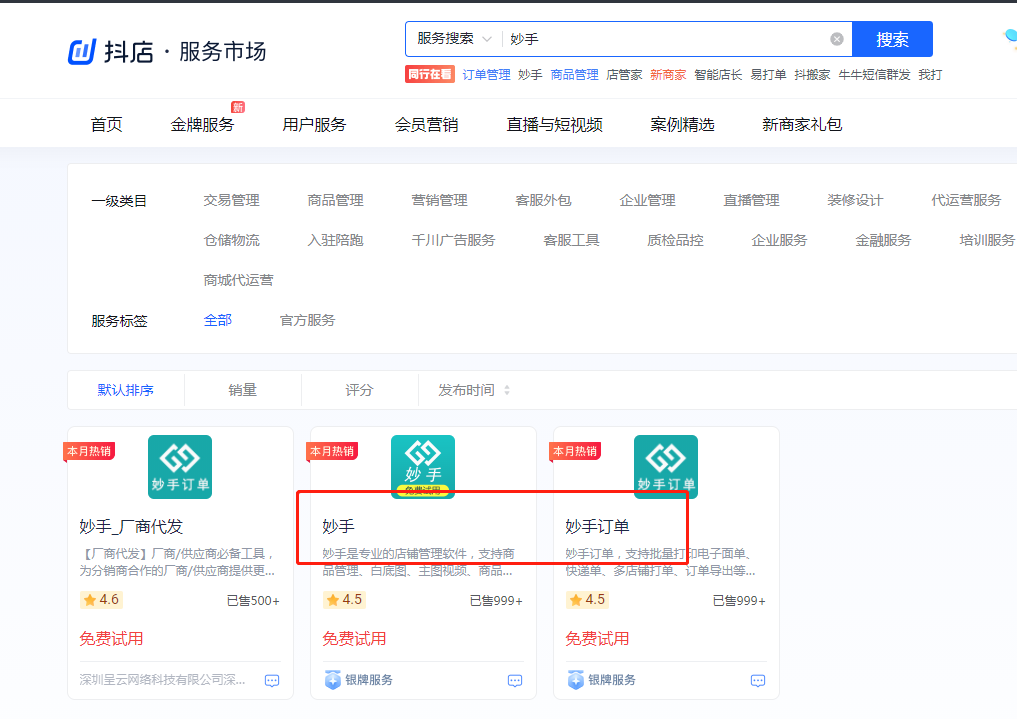Open the 妙手 app icon thumbnail

point(423,467)
